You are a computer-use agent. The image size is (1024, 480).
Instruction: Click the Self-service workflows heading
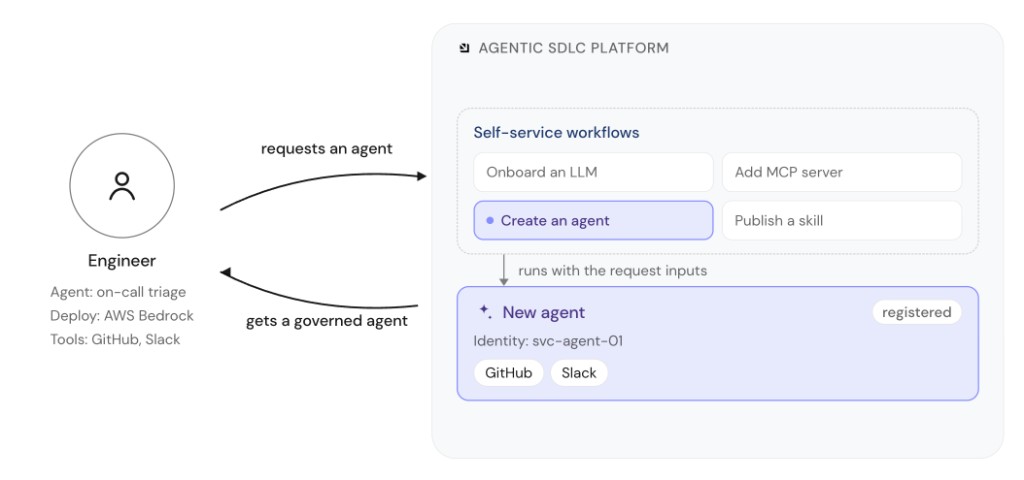click(556, 133)
